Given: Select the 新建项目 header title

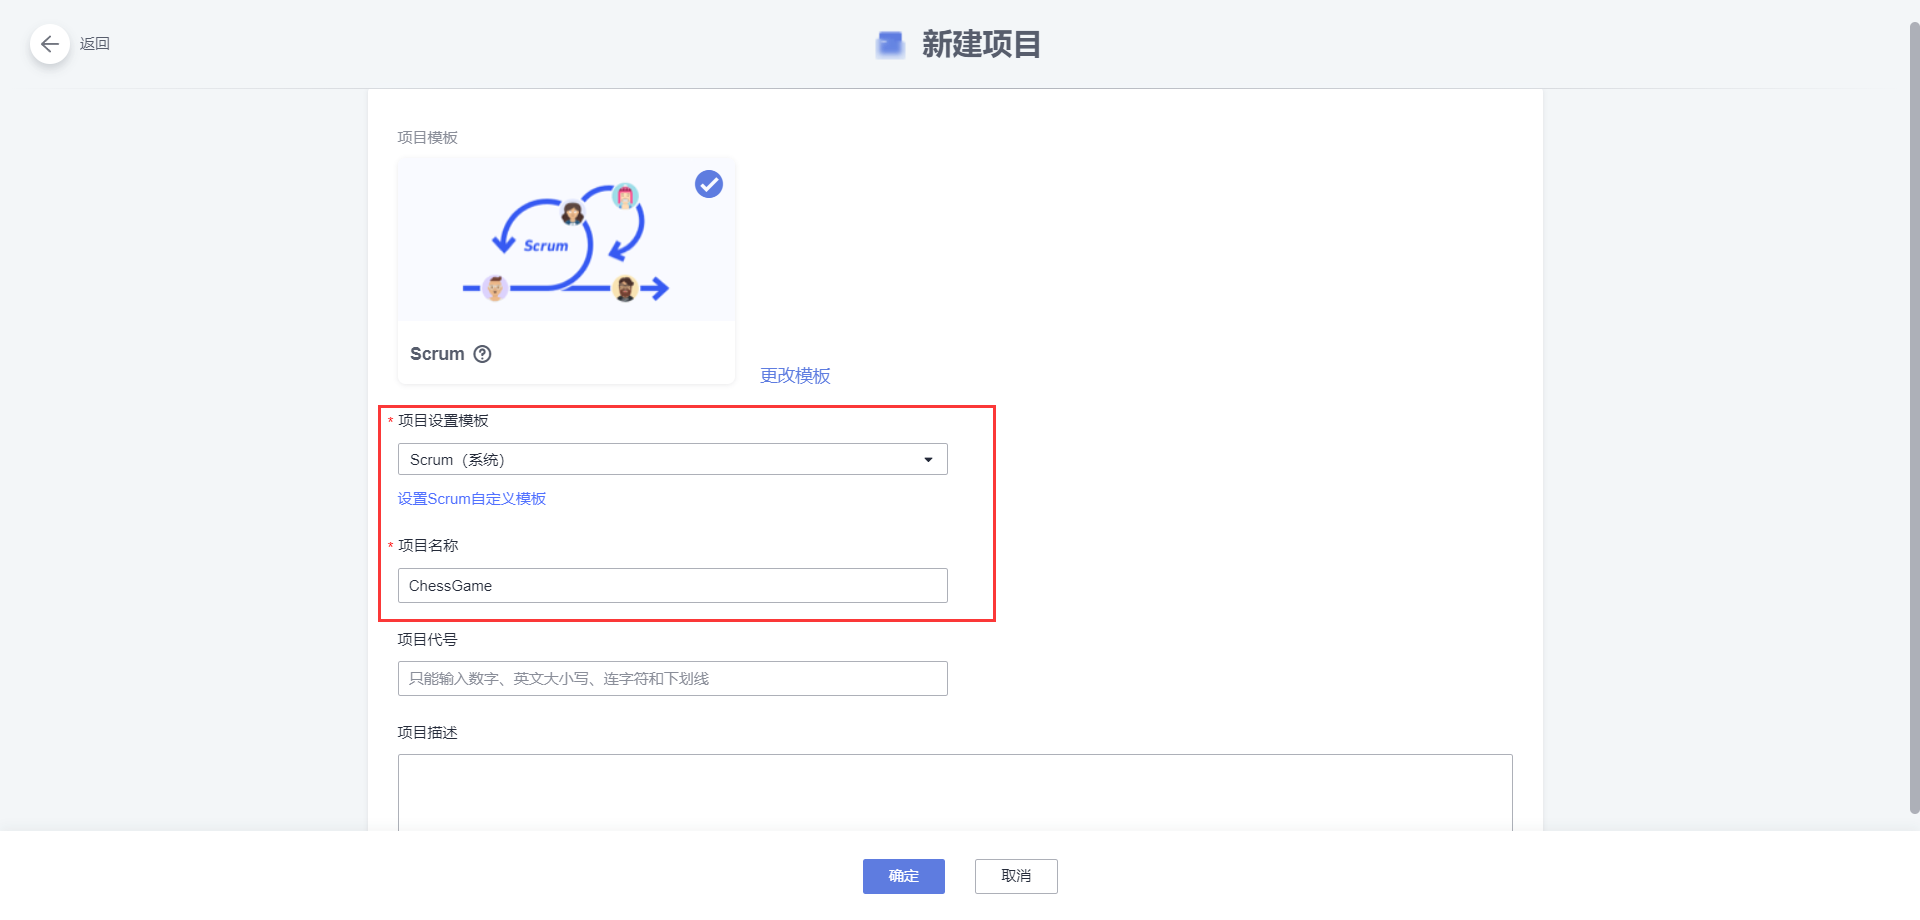Looking at the screenshot, I should click(x=981, y=45).
